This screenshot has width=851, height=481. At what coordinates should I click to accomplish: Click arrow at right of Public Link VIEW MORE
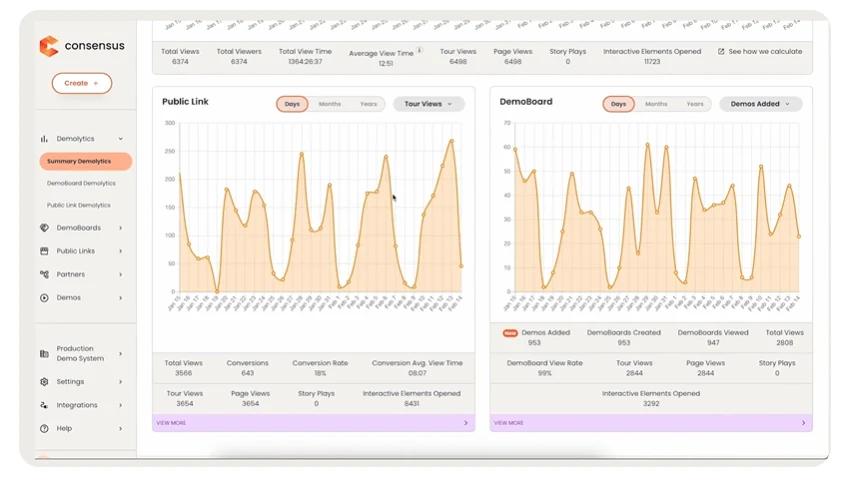click(x=466, y=423)
